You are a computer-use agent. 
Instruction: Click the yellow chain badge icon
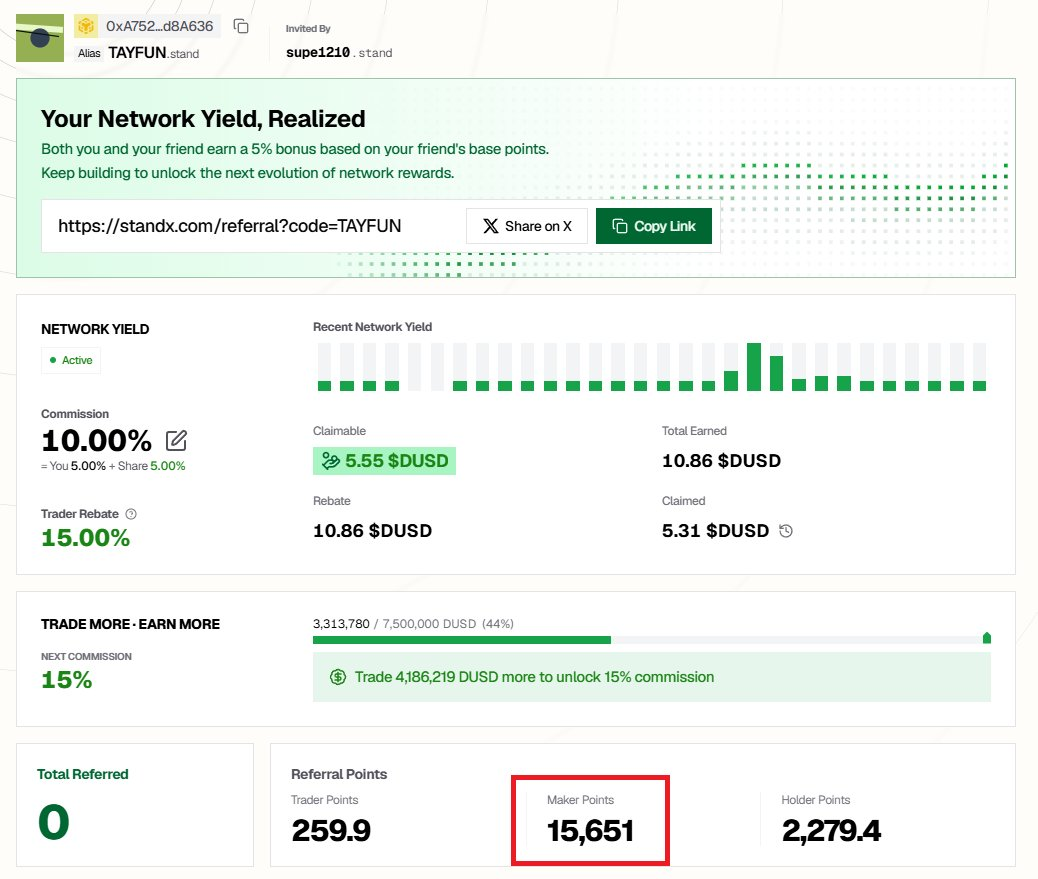pyautogui.click(x=85, y=26)
